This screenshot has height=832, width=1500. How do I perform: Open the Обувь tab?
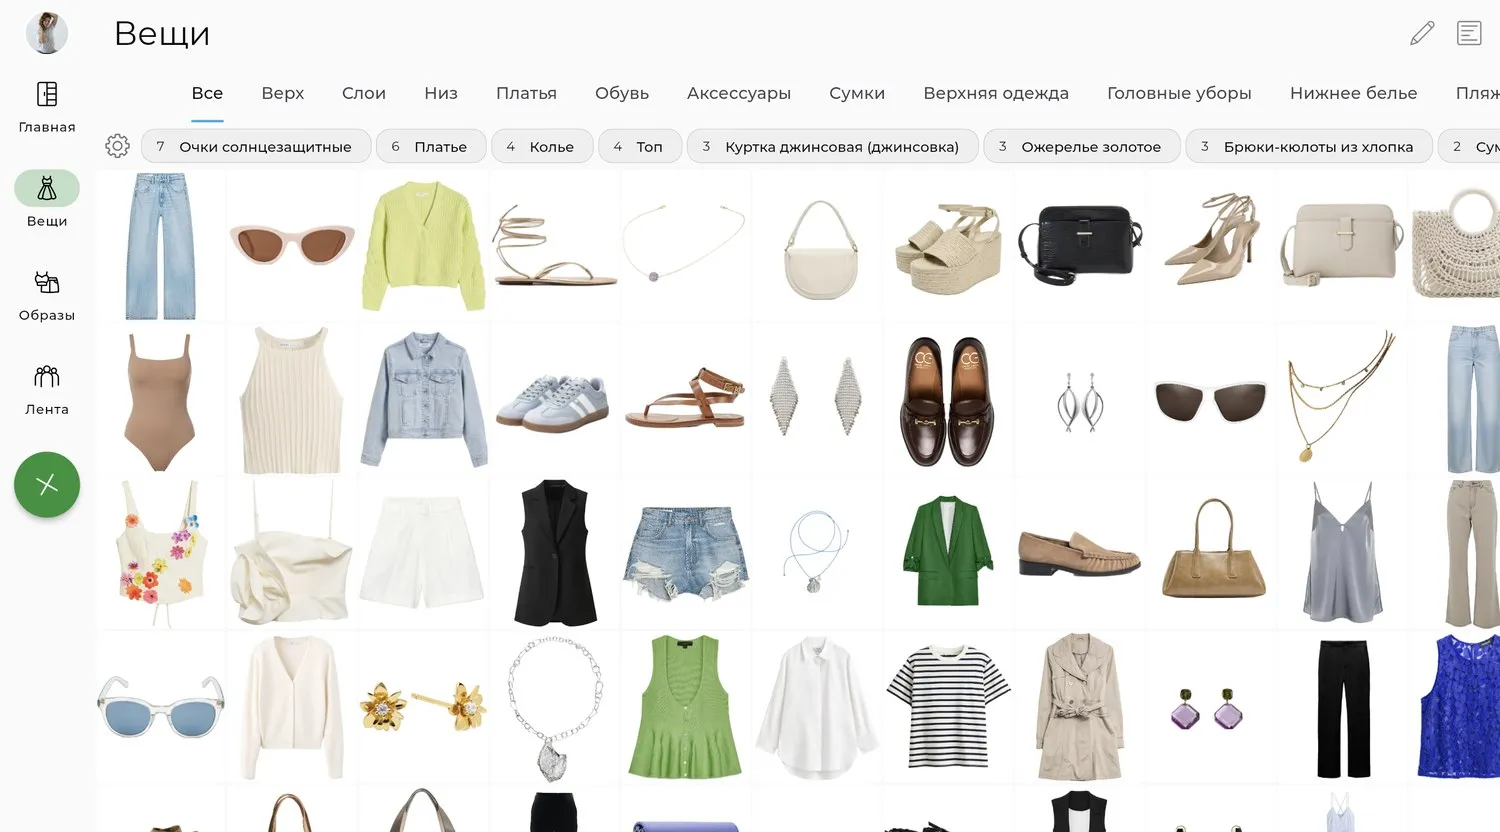[622, 93]
